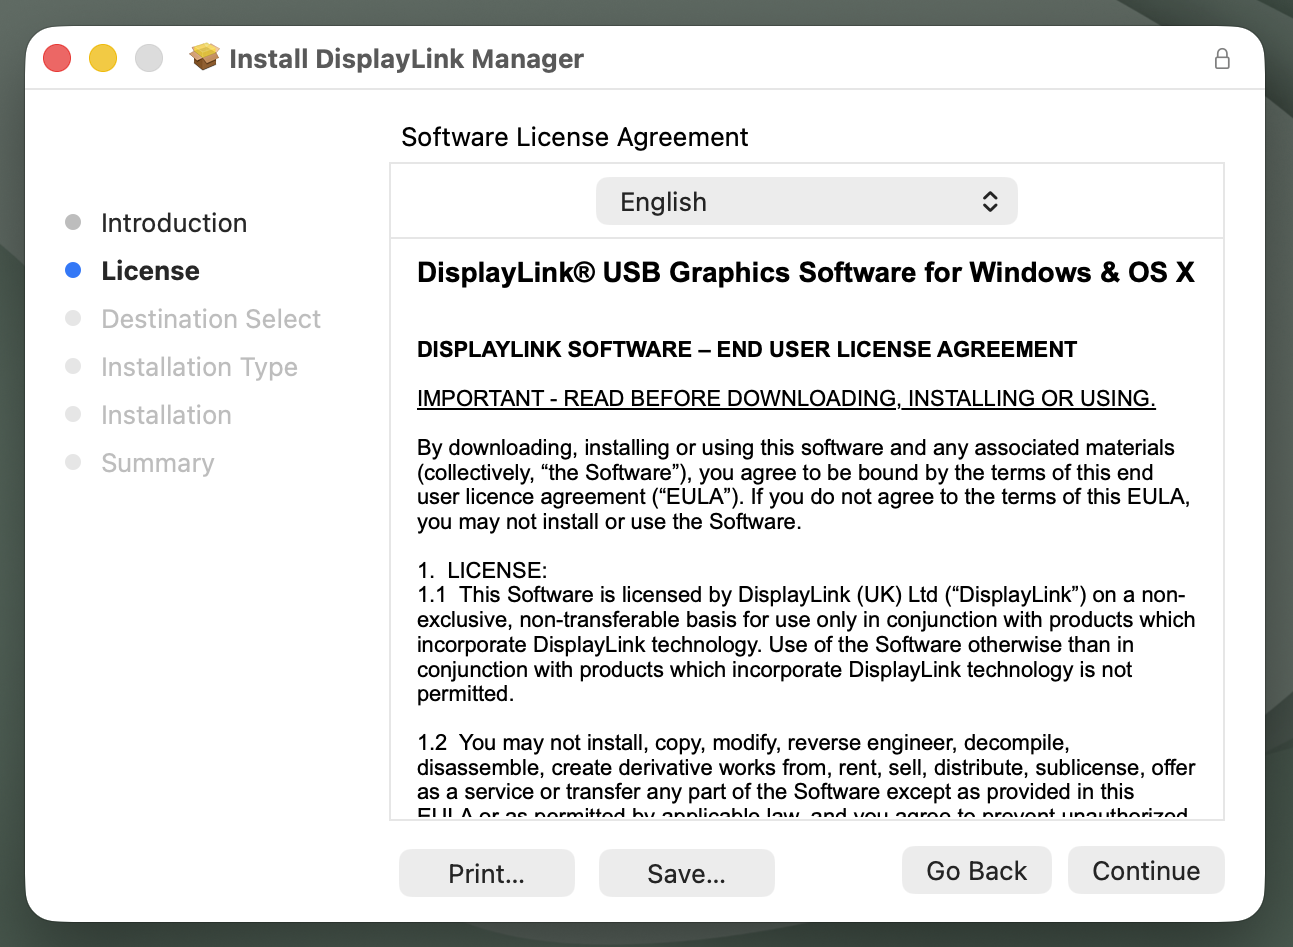Click the lock icon in title bar
Screen dimensions: 1293x947
(1222, 58)
